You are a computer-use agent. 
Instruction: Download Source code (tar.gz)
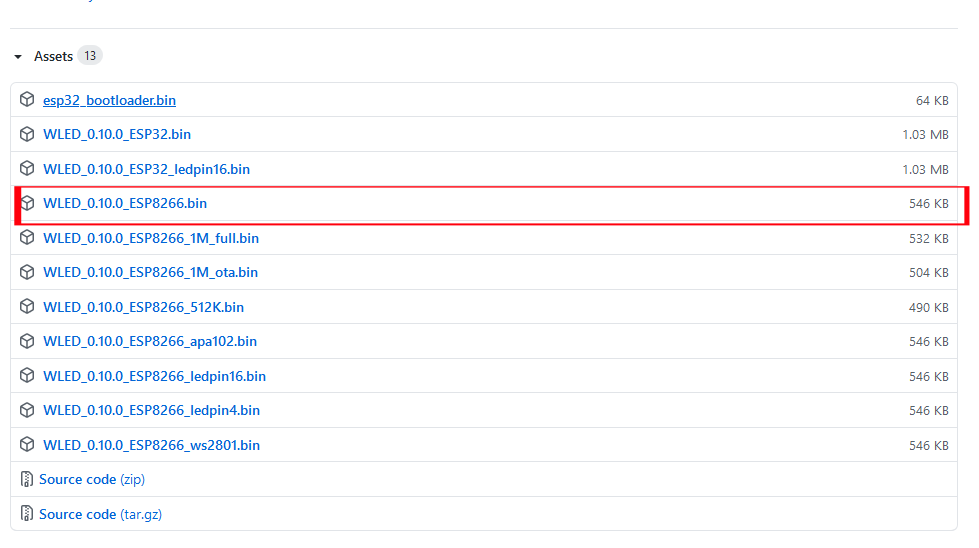pos(101,514)
